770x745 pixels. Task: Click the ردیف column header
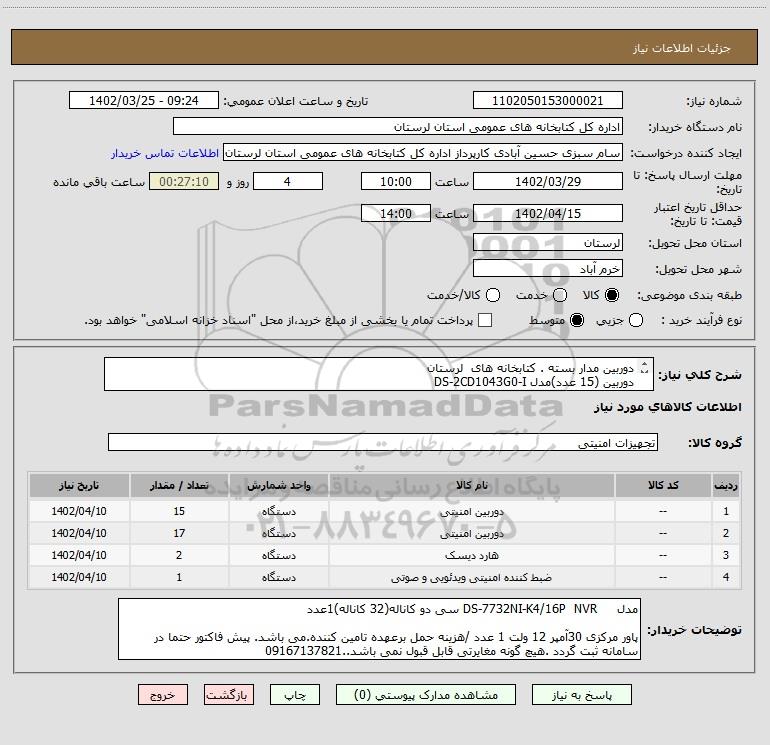point(726,485)
